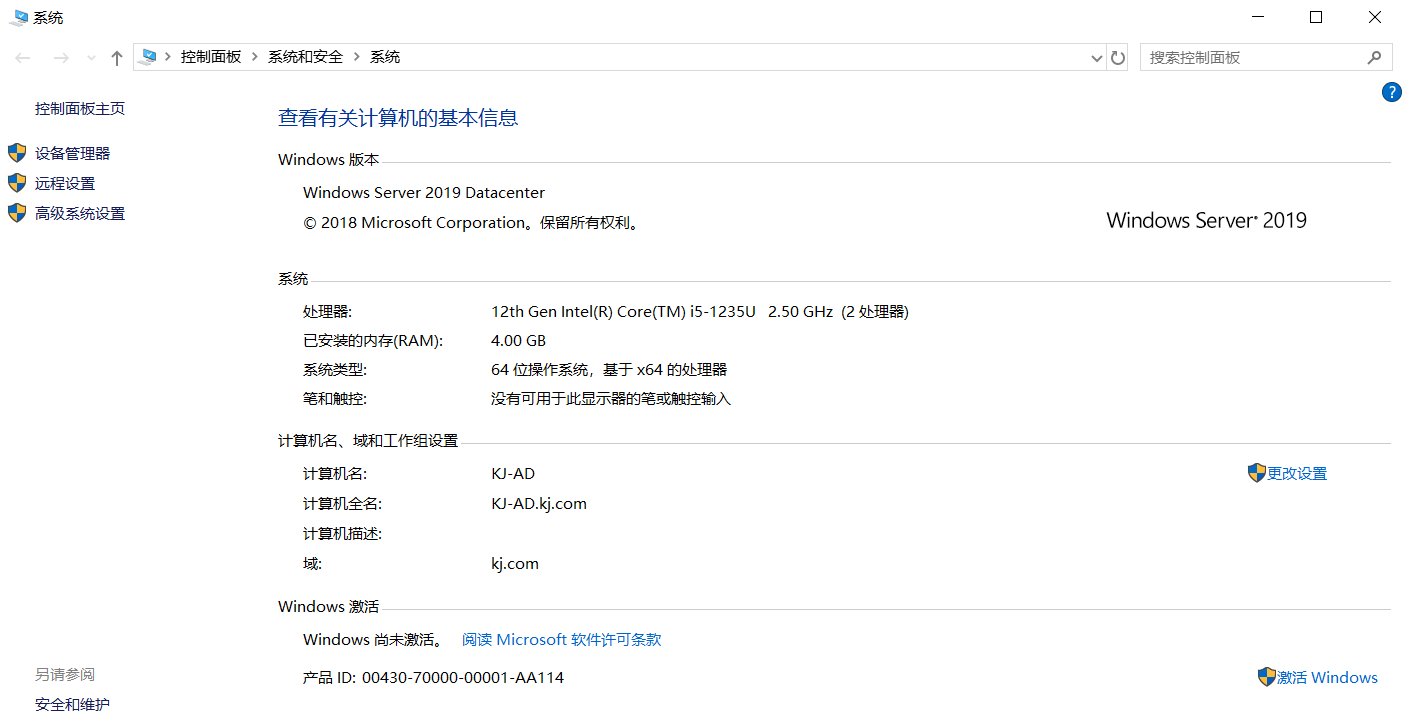Select 系统和安全 breadcrumb
Viewport: 1404px width, 718px height.
tap(305, 57)
